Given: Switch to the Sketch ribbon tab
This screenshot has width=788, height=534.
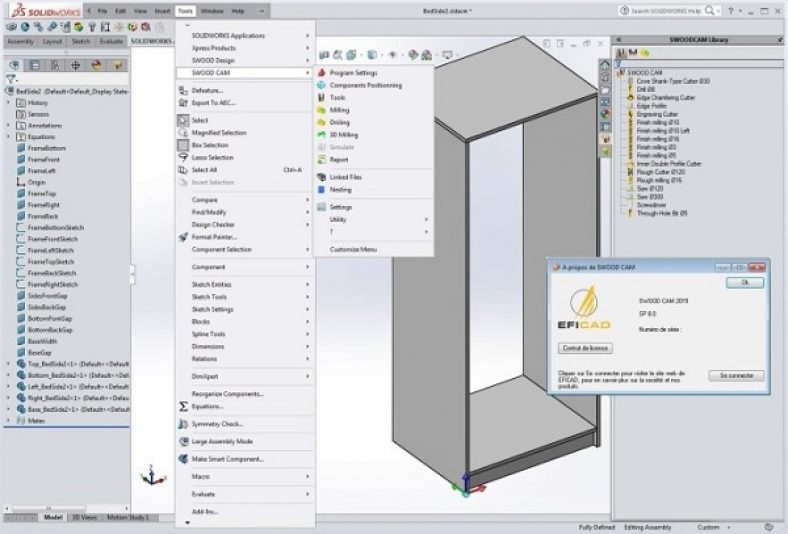Looking at the screenshot, I should 81,42.
